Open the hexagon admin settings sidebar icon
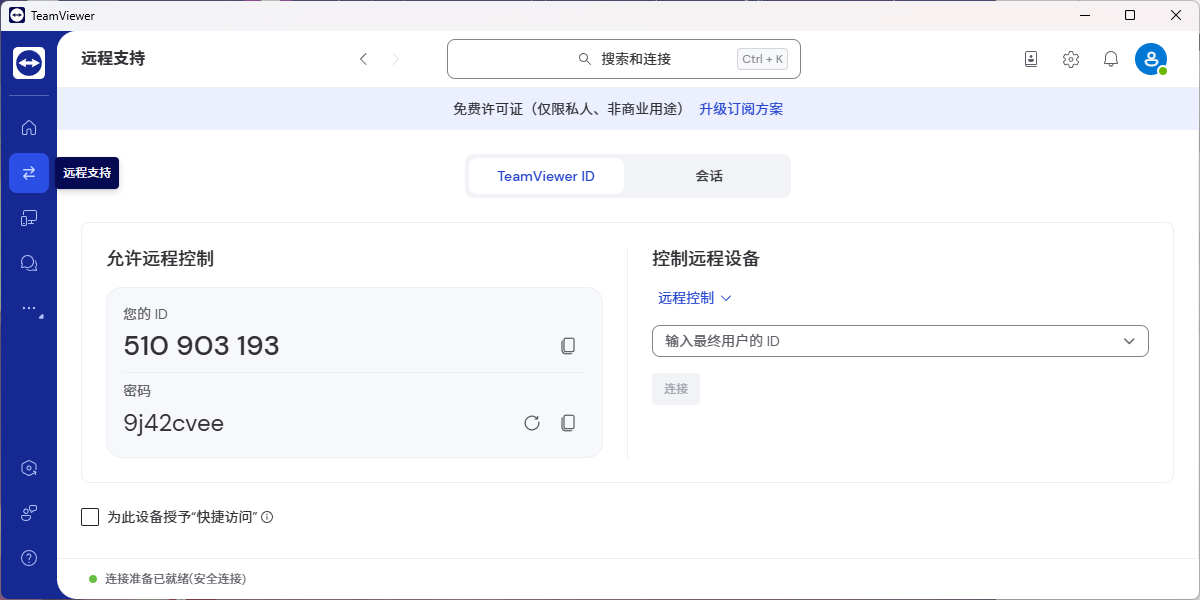Screen dimensions: 1200x600 coord(29,468)
